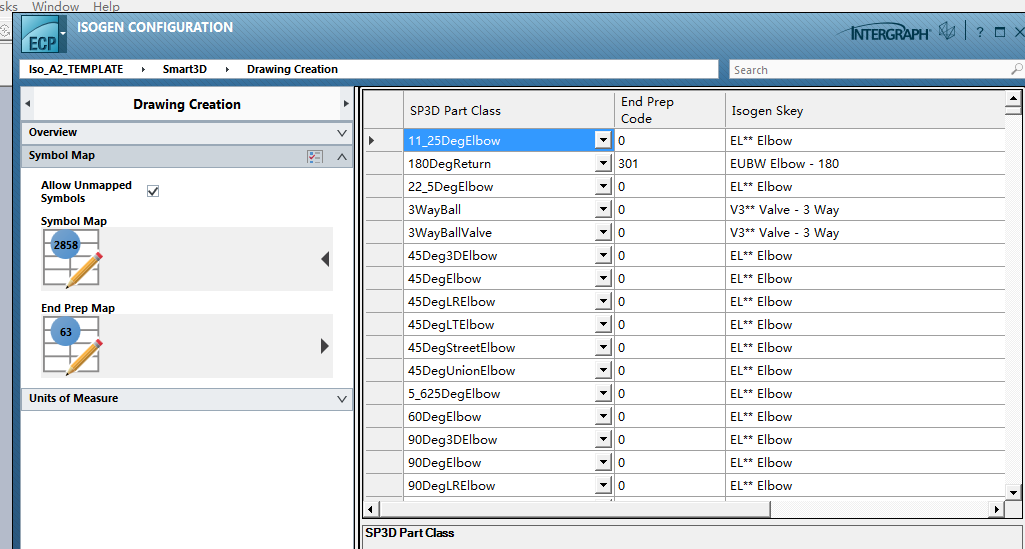Open the Window menu

[x=56, y=6]
